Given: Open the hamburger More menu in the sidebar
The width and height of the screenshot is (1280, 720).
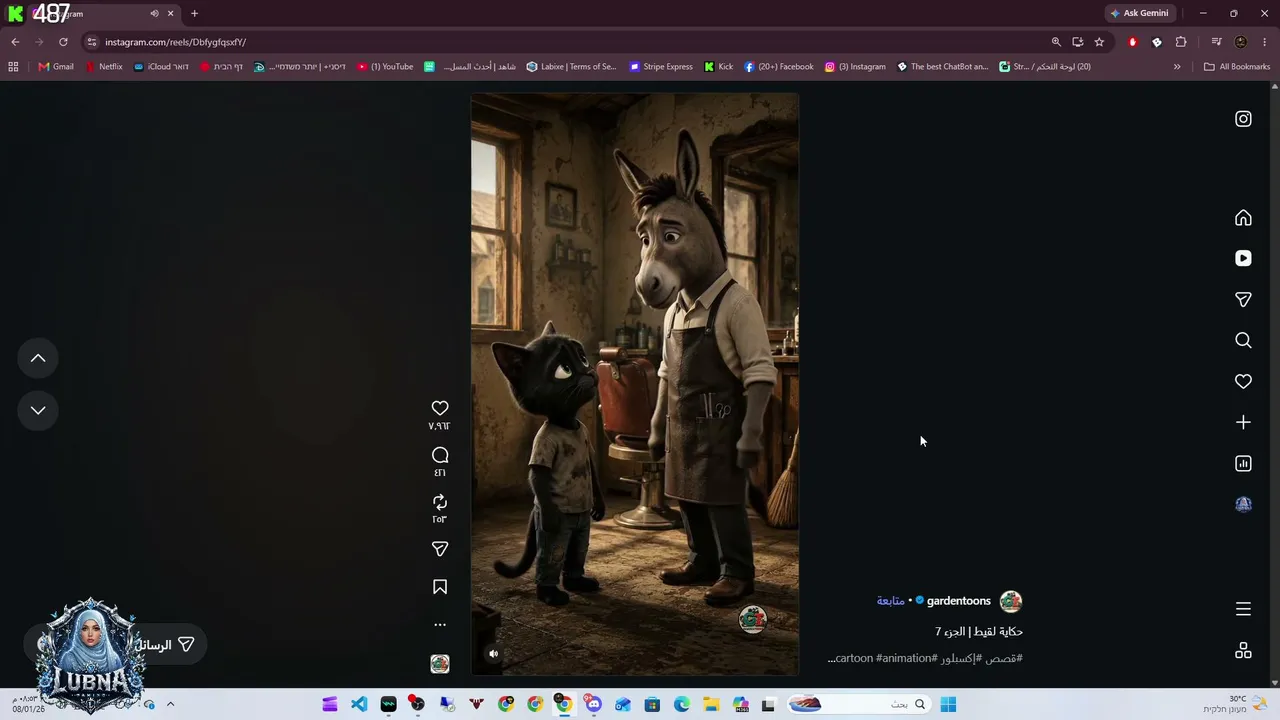Looking at the screenshot, I should [x=1243, y=609].
